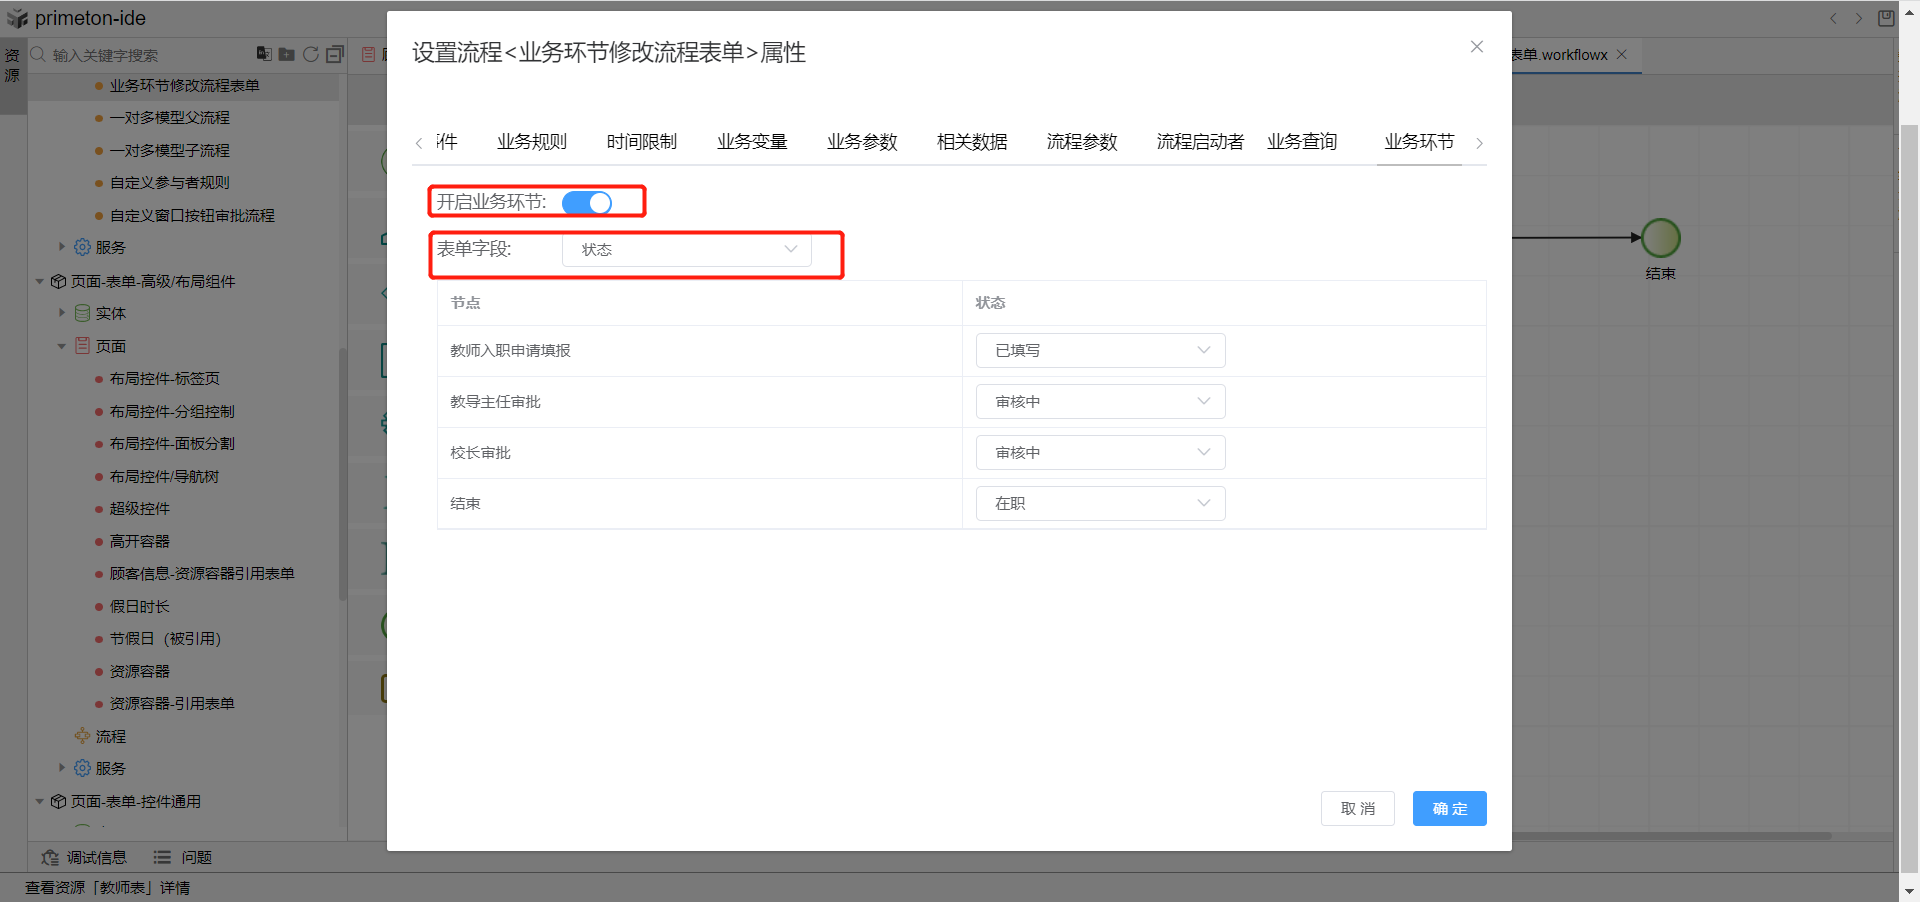
Task: Click the 调试信息 debug icon
Action: (50, 857)
